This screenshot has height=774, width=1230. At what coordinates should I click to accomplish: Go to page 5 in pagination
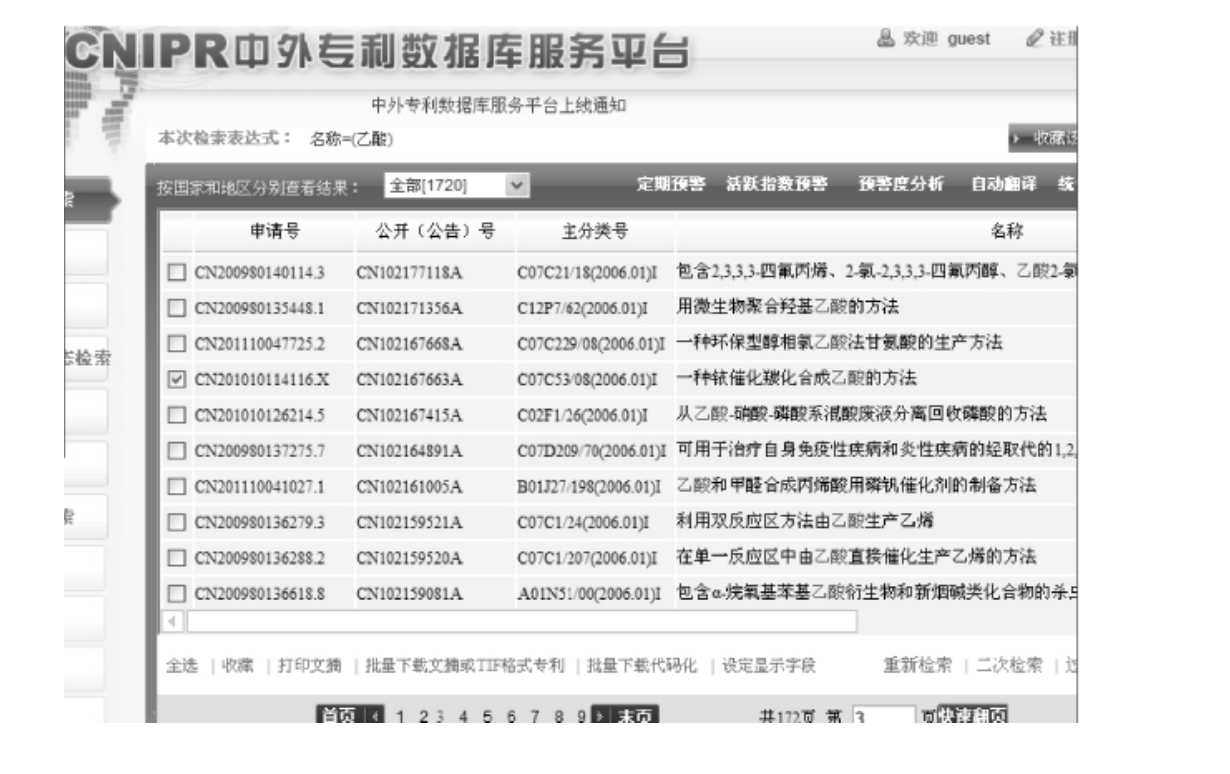pos(487,717)
